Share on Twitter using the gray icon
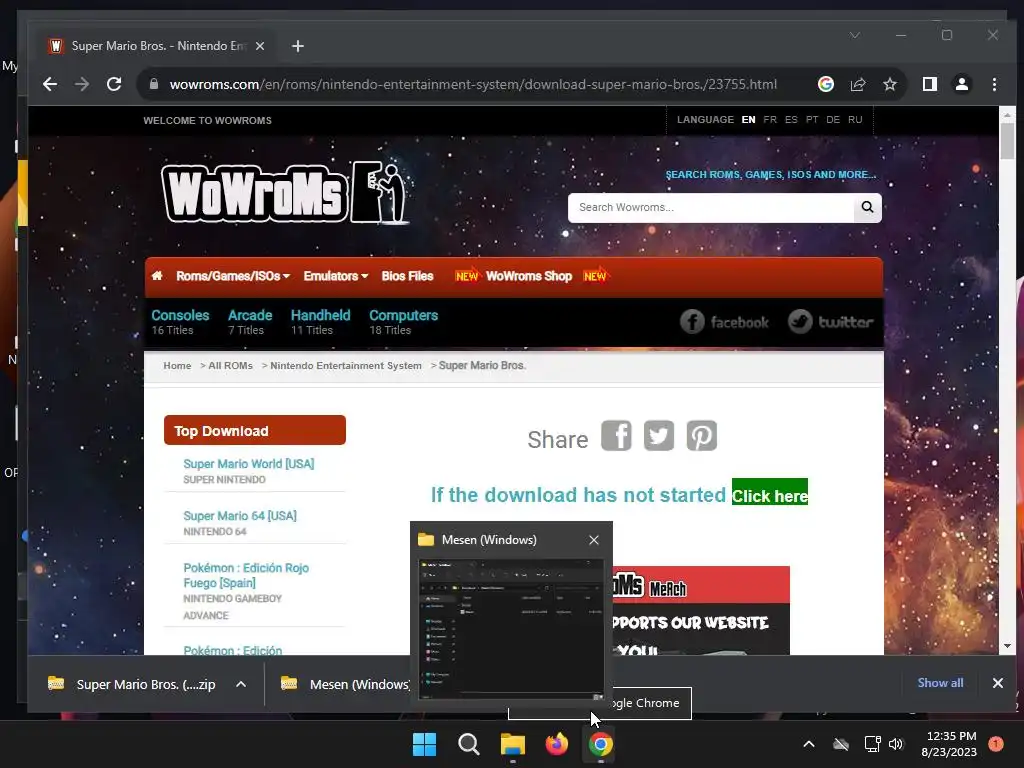 [658, 436]
